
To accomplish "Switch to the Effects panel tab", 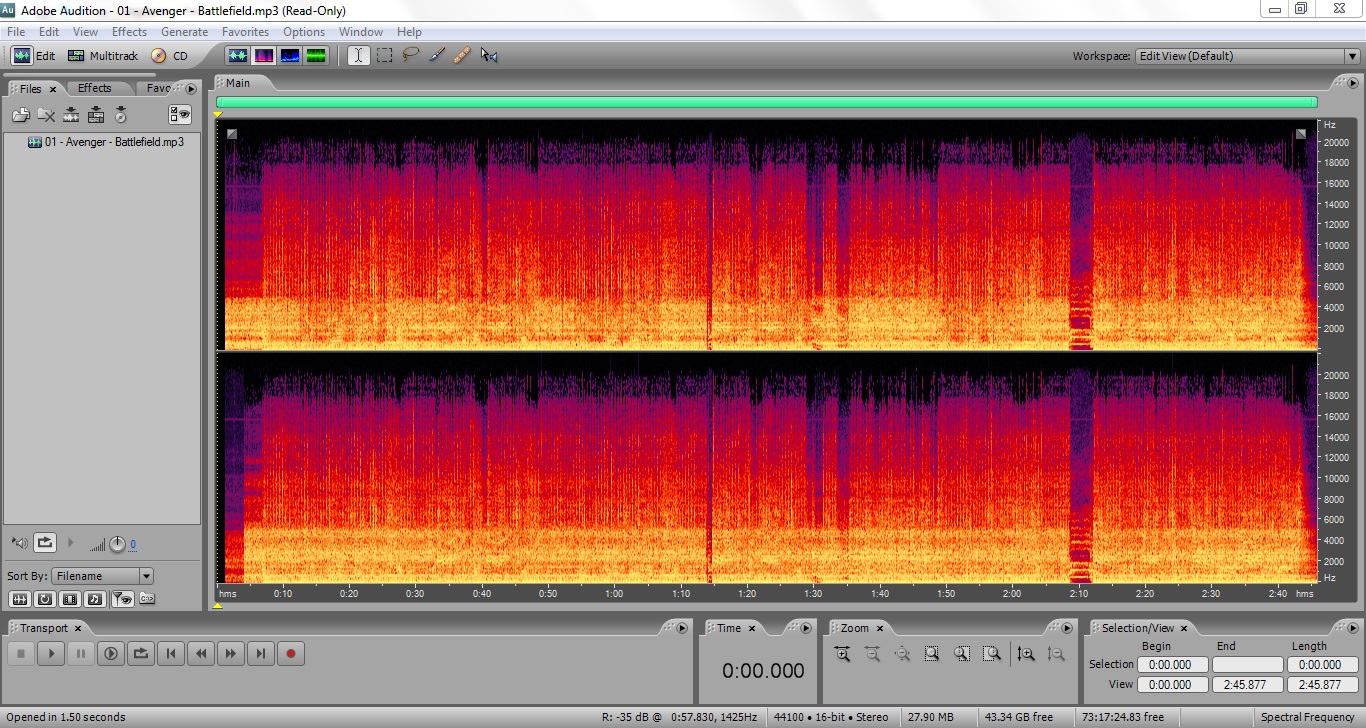I will click(95, 88).
